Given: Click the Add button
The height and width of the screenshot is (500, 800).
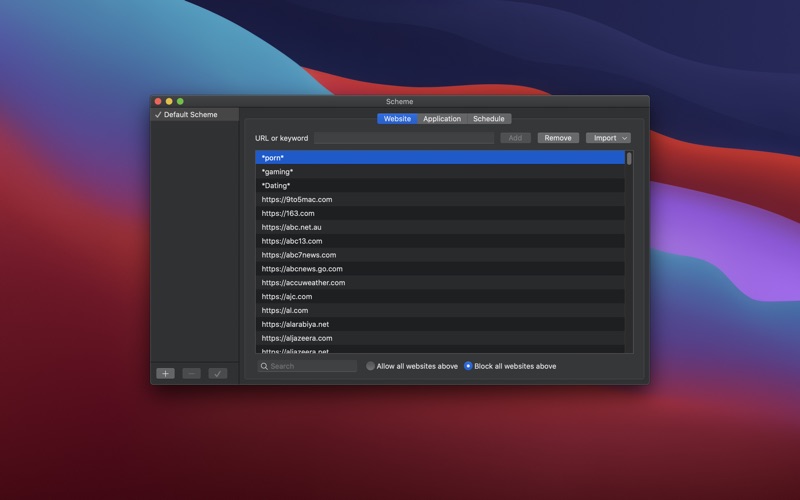Looking at the screenshot, I should tap(515, 138).
